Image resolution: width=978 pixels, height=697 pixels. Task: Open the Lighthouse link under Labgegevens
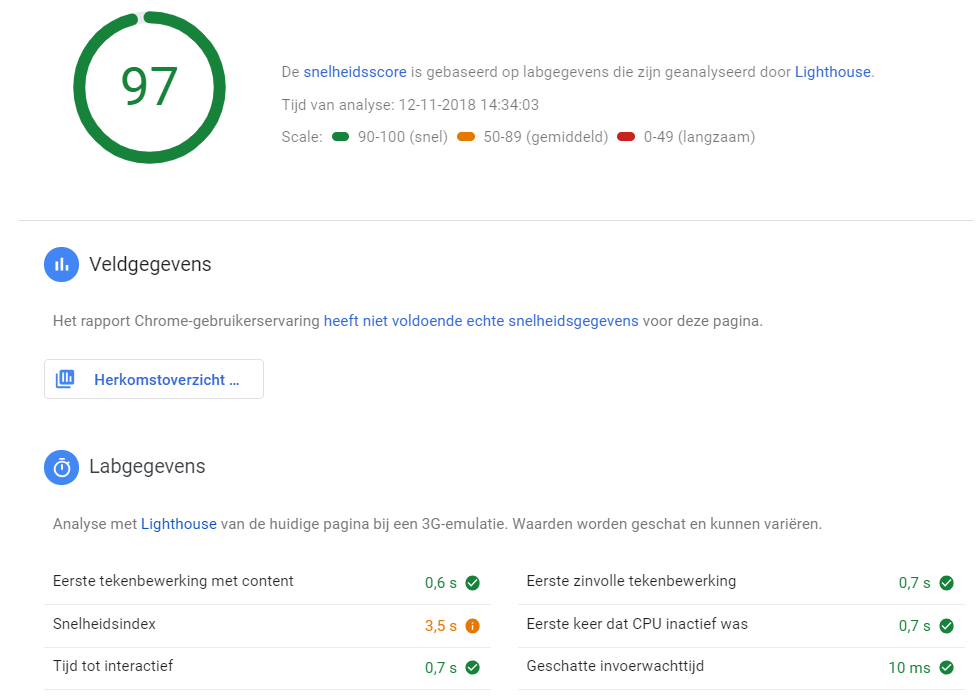click(179, 524)
